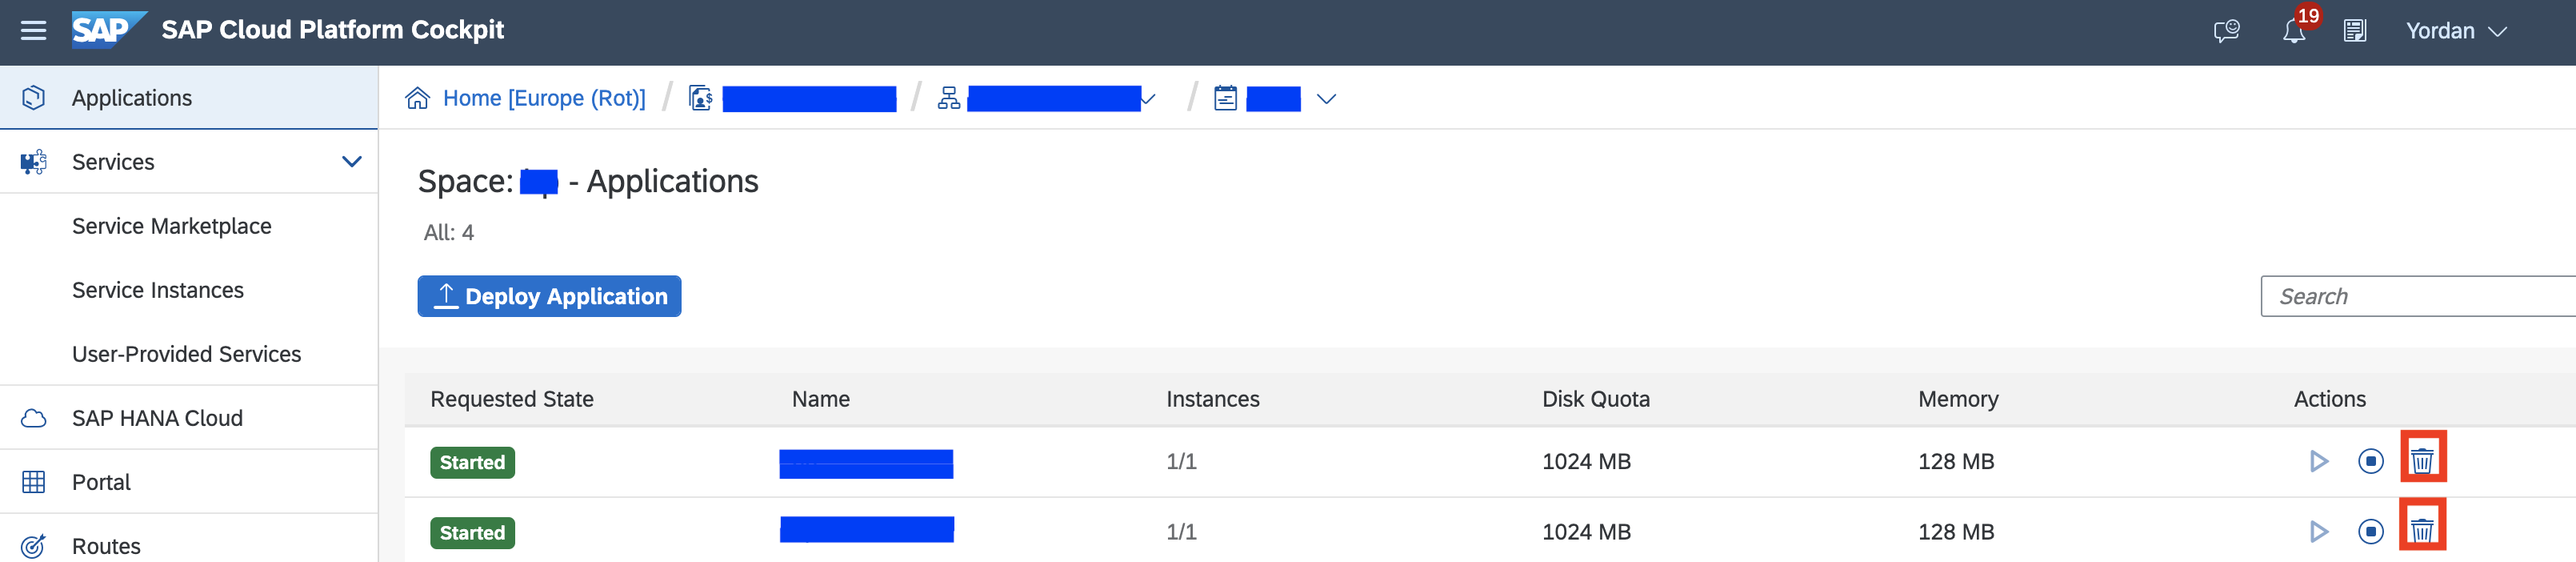Select Services in the sidebar
2576x562 pixels.
pyautogui.click(x=189, y=162)
